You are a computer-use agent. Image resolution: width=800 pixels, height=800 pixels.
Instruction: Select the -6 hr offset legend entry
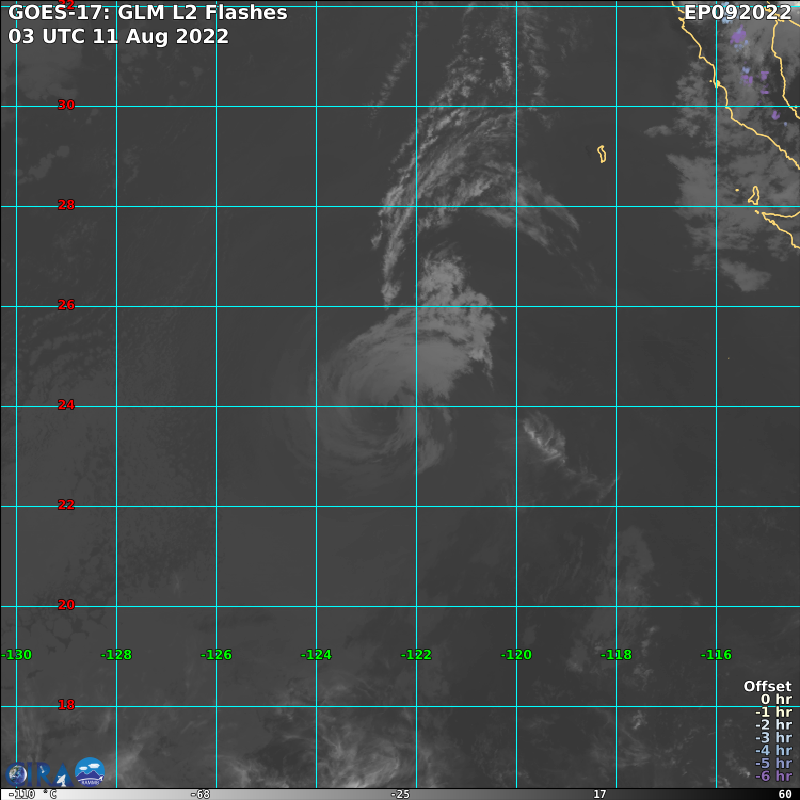tap(773, 776)
